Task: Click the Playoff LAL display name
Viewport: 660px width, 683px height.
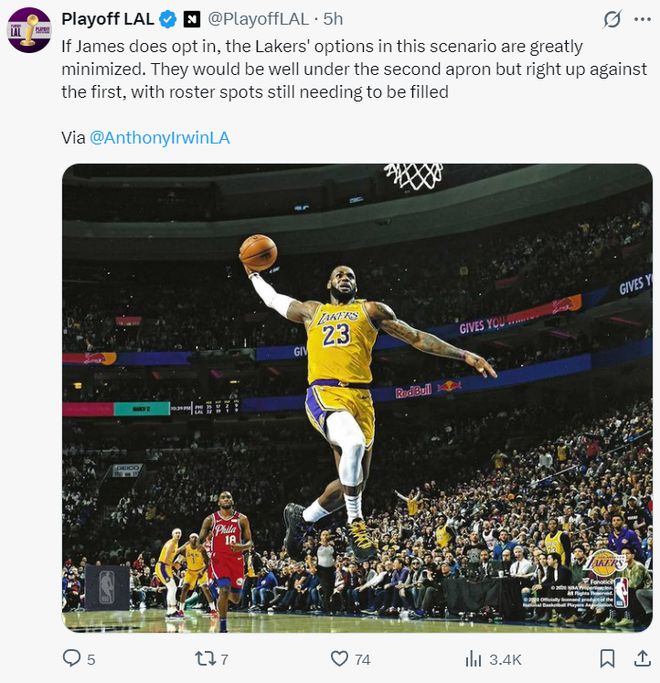Action: (107, 19)
